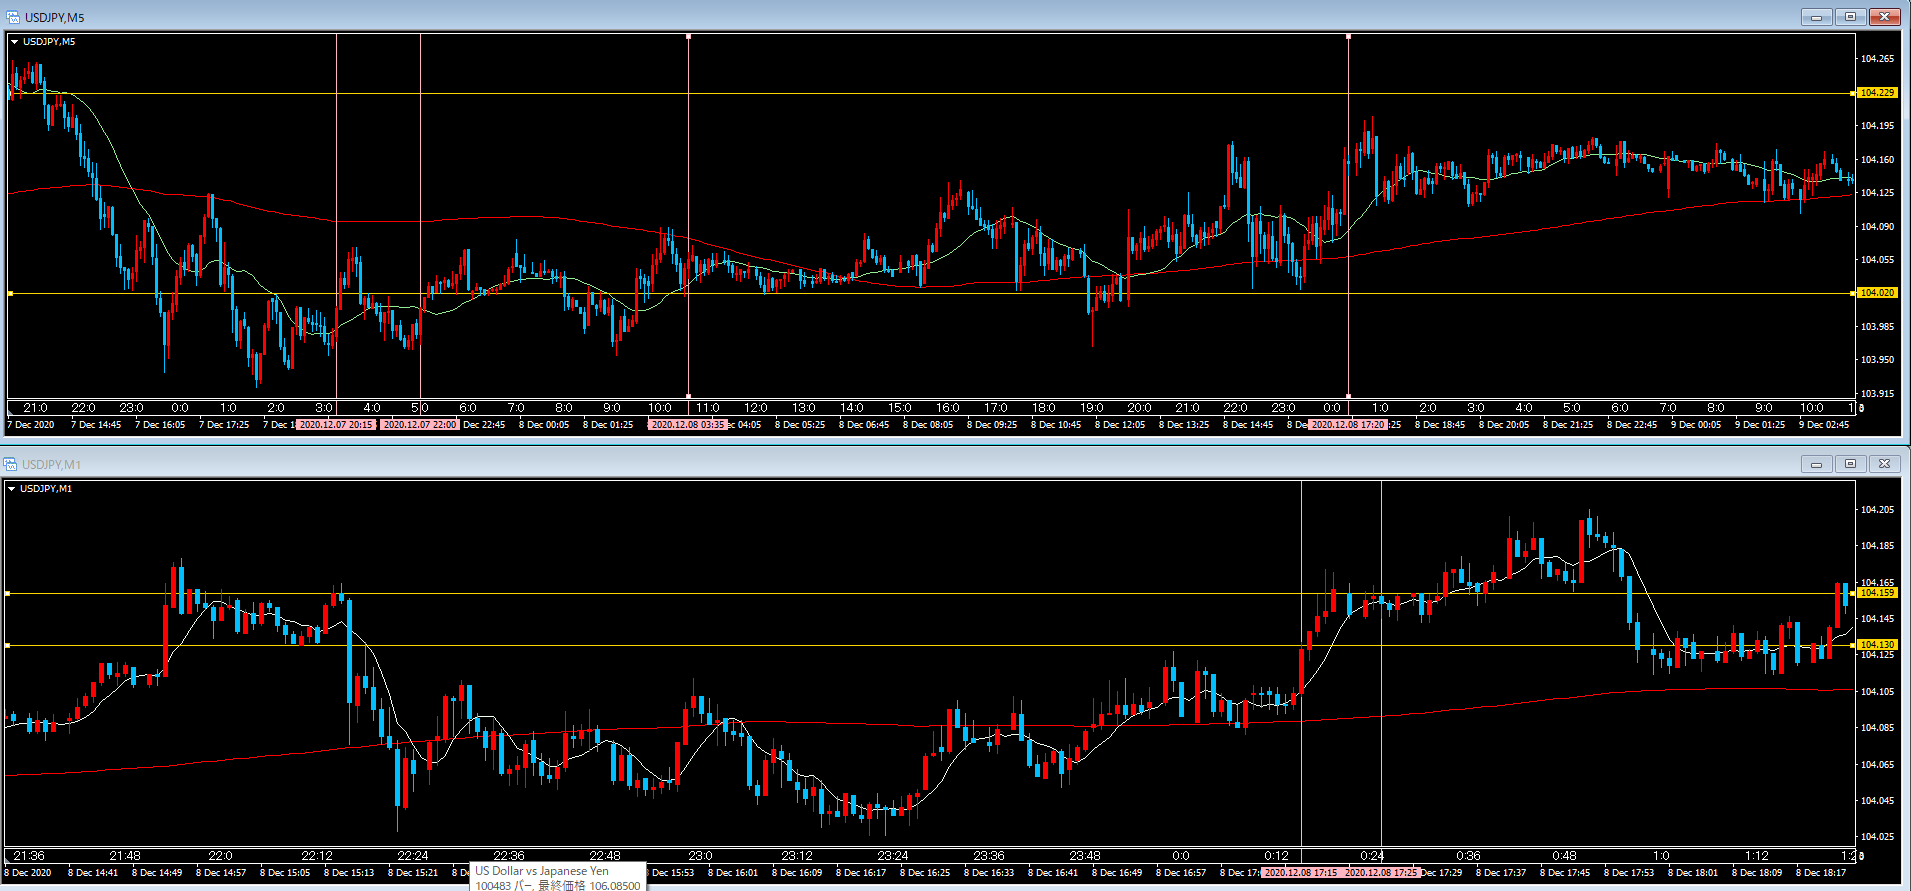Restore the USDJPY,M5 chart window
1911x891 pixels.
point(1850,17)
